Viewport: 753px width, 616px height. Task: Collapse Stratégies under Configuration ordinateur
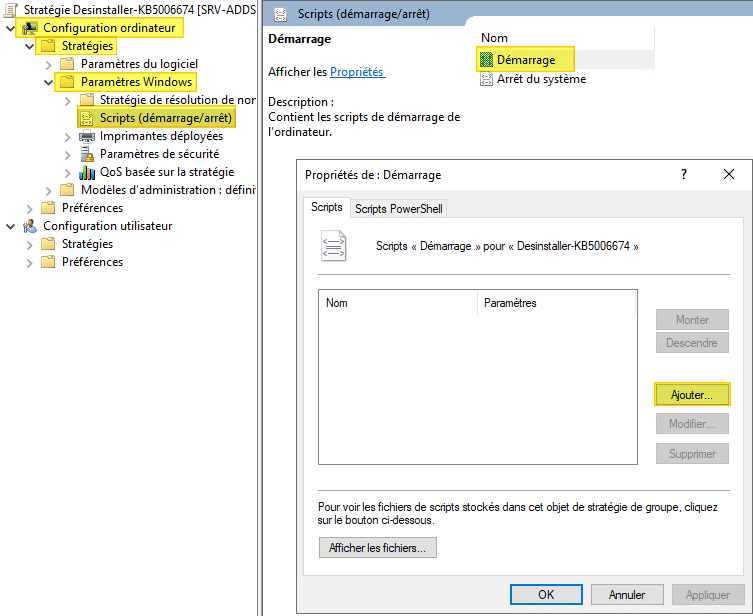pyautogui.click(x=29, y=47)
